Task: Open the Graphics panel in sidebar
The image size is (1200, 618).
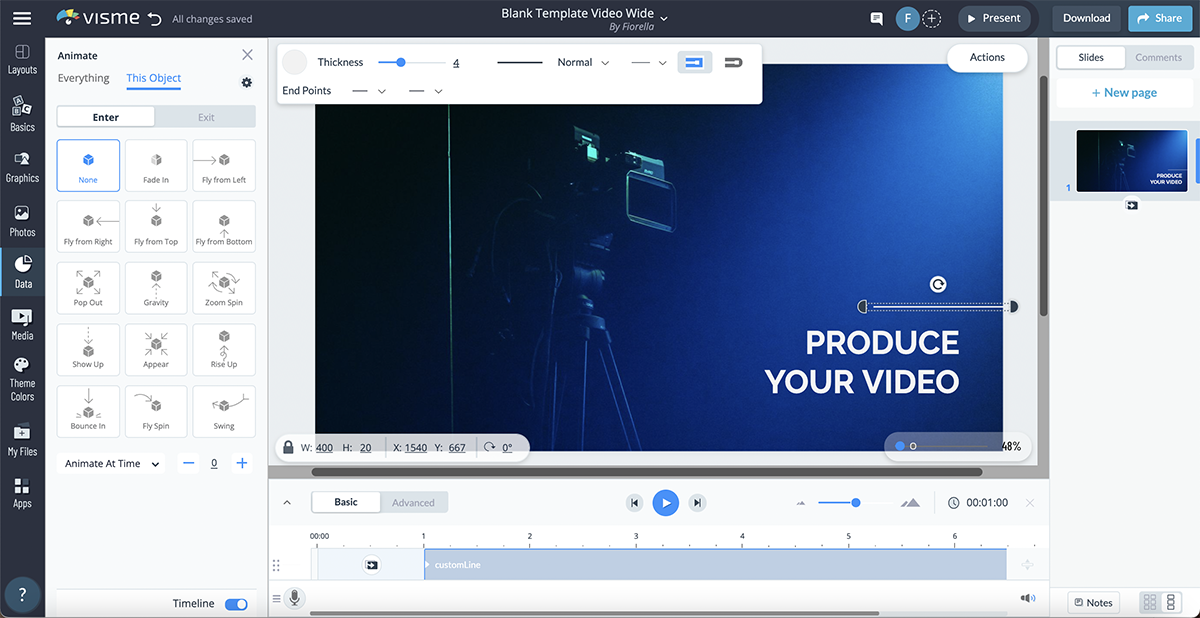Action: (x=22, y=166)
